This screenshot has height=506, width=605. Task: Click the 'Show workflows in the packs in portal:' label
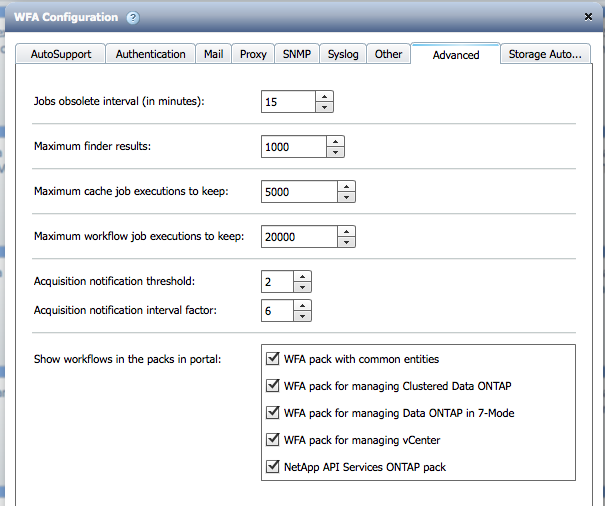[127, 359]
